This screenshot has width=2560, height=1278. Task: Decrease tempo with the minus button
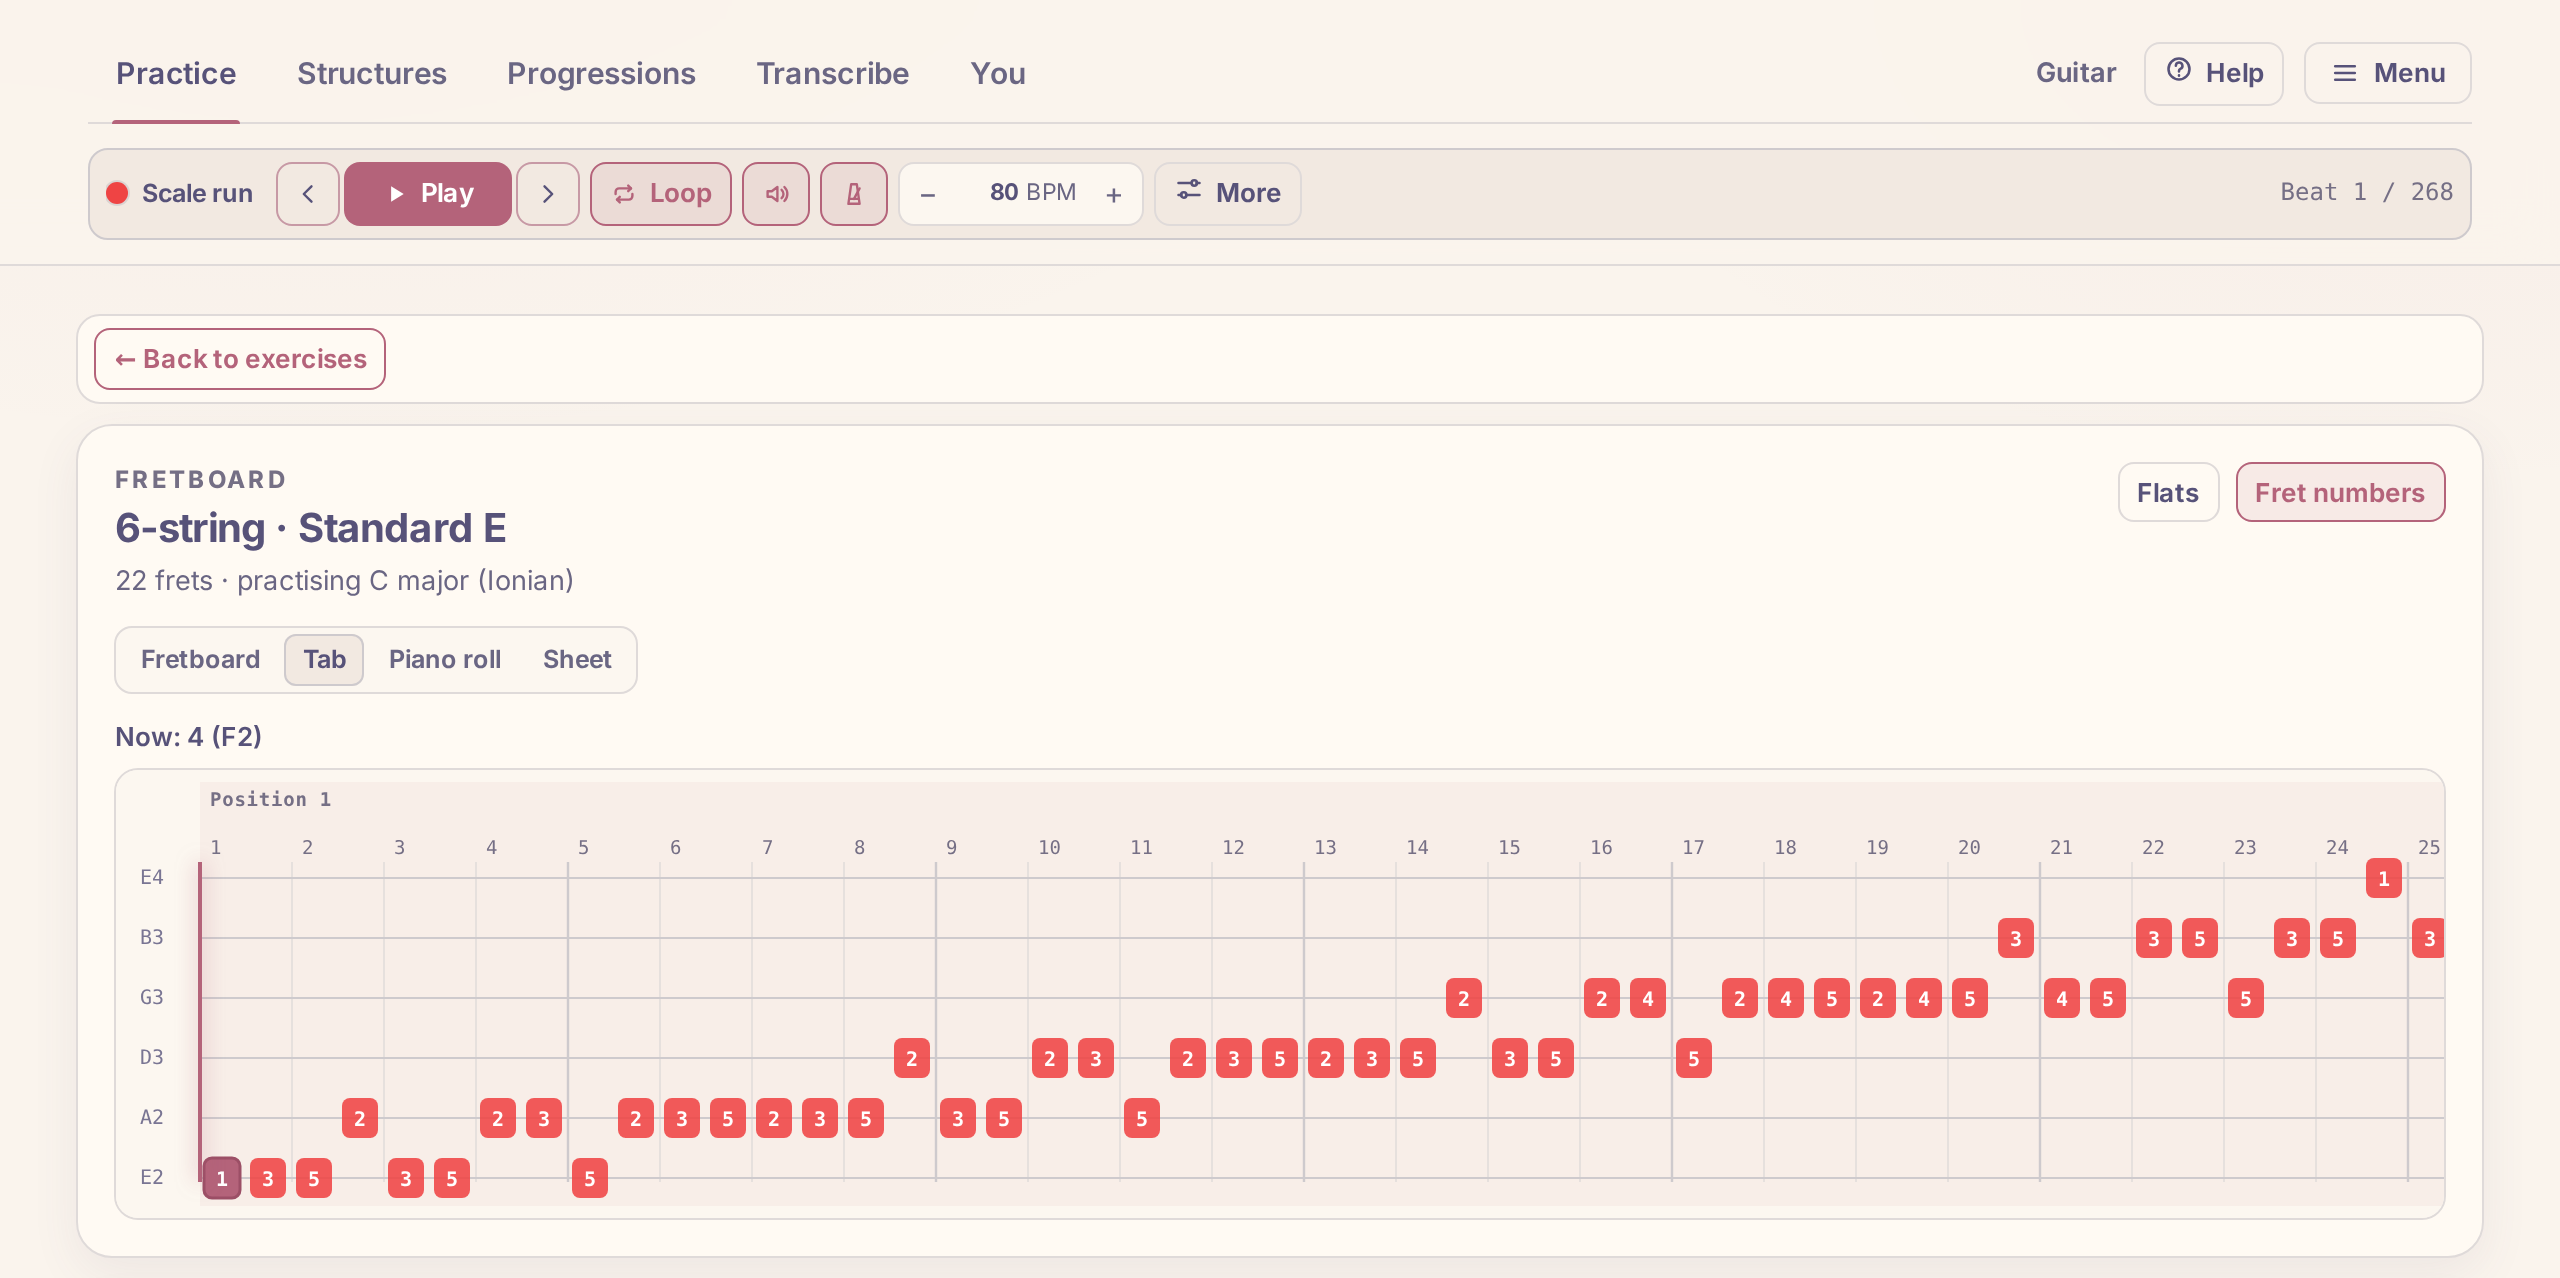pyautogui.click(x=928, y=194)
